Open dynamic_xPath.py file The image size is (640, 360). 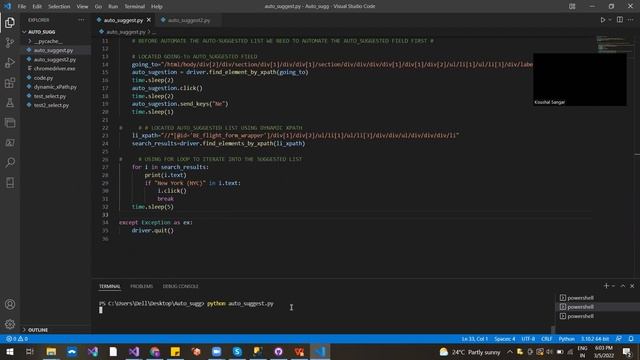[56, 87]
